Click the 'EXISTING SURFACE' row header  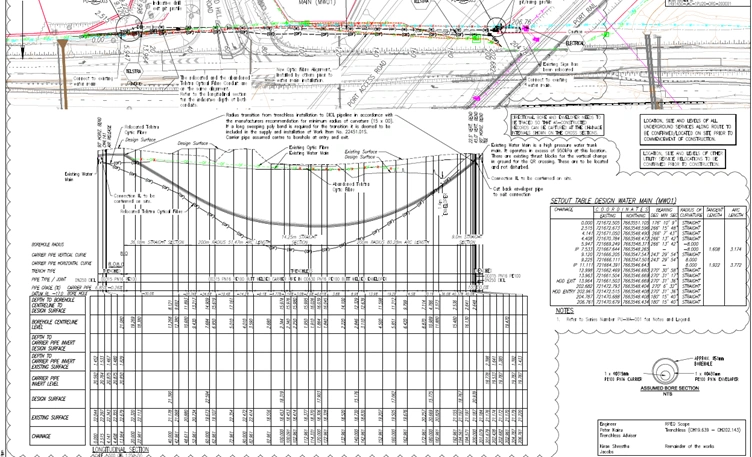[x=50, y=418]
